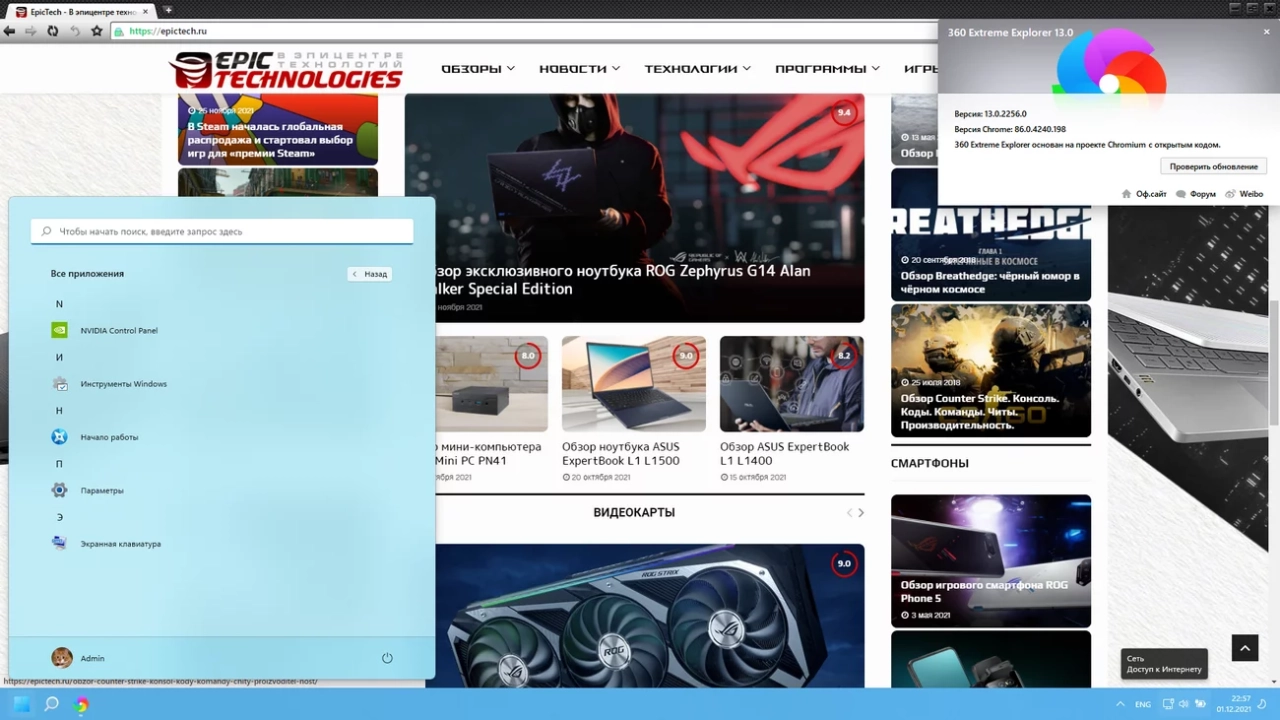Click the back-to-top arrow button on the page

(1245, 648)
